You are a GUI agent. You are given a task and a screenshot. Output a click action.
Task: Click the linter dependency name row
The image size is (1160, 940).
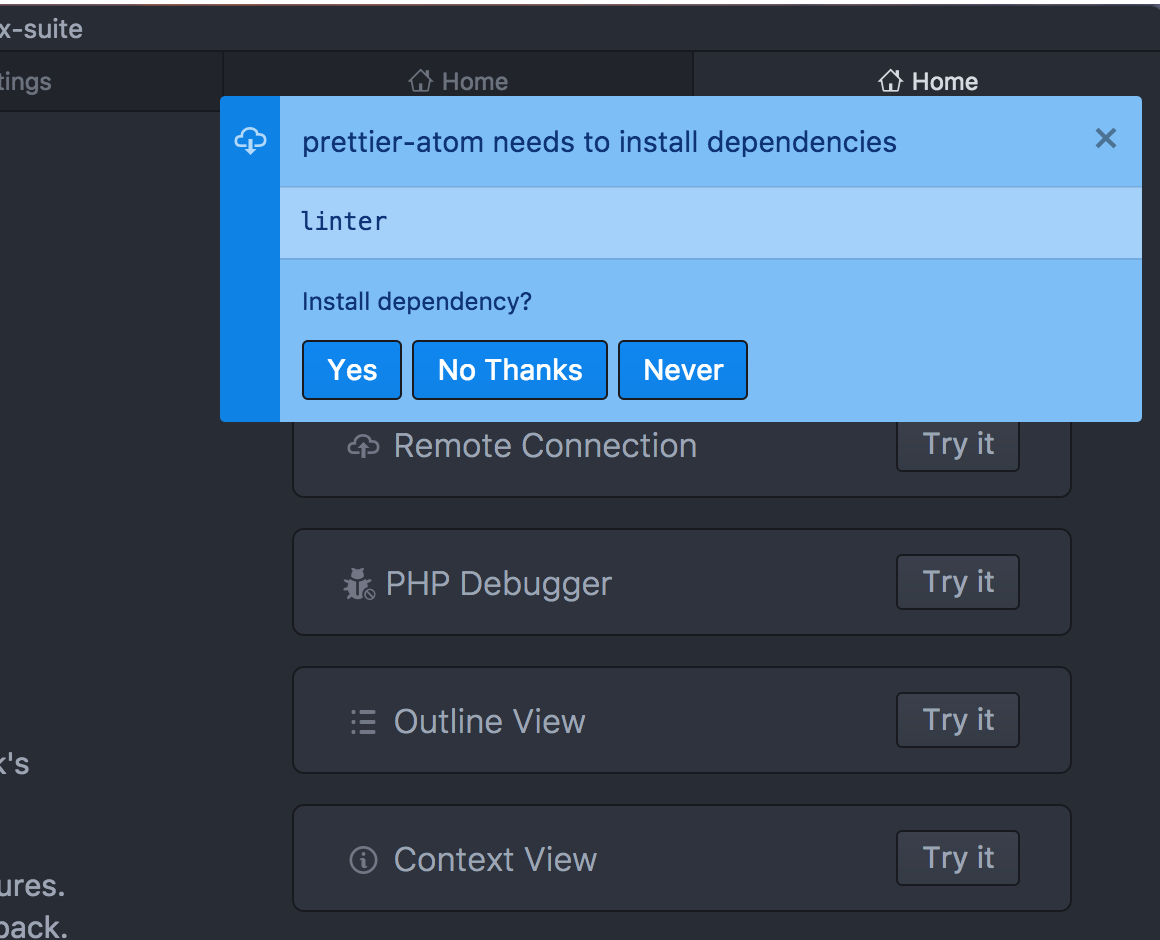tap(710, 223)
